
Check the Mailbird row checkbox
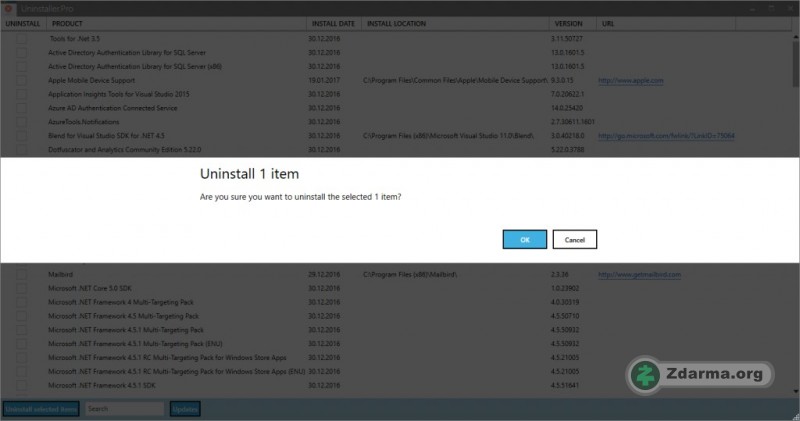[21, 275]
